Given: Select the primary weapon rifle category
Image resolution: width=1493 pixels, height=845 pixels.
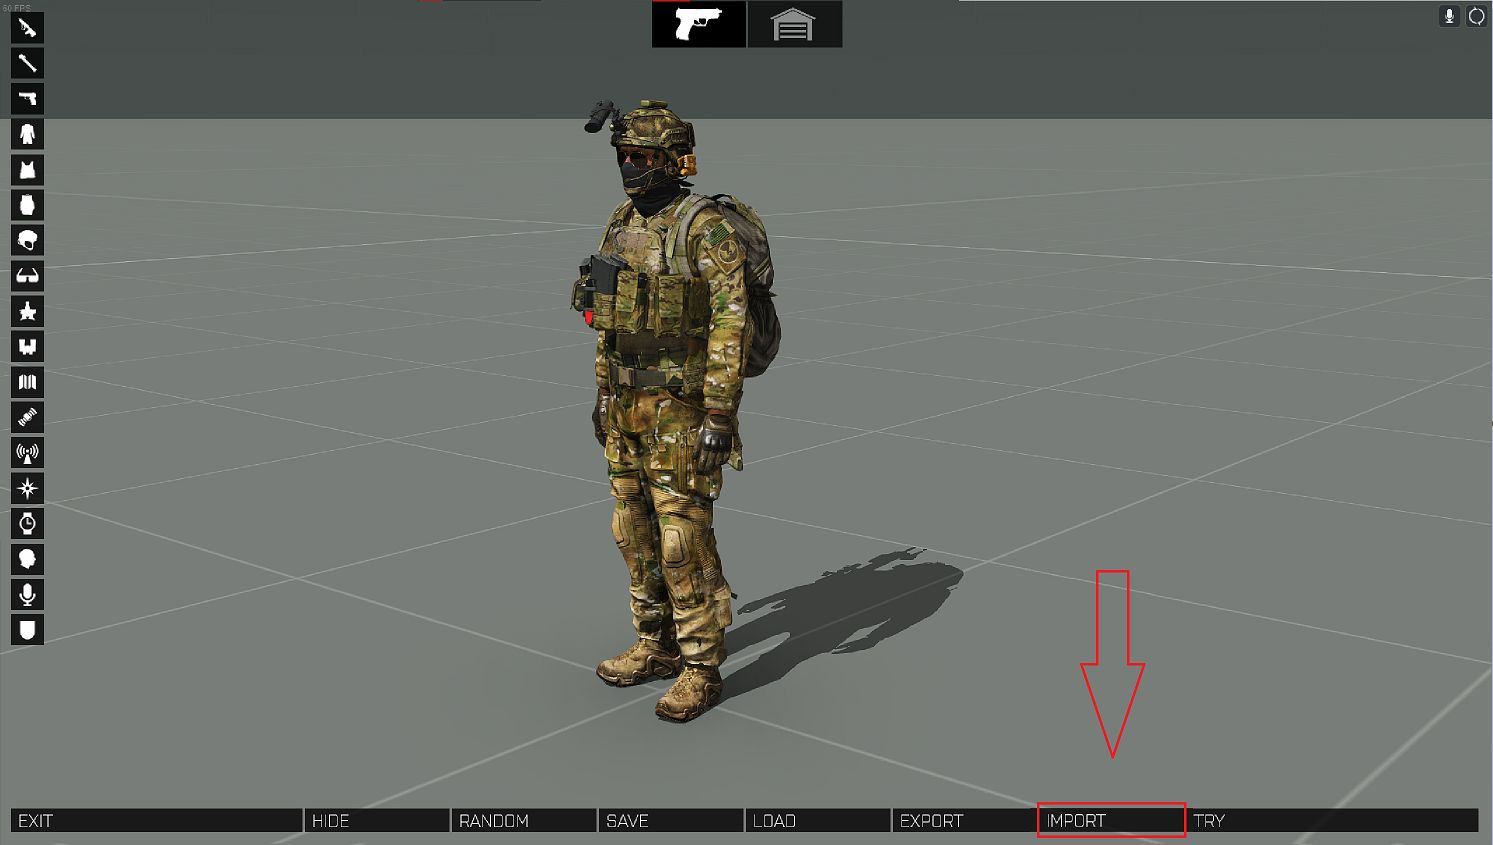Looking at the screenshot, I should click(27, 28).
